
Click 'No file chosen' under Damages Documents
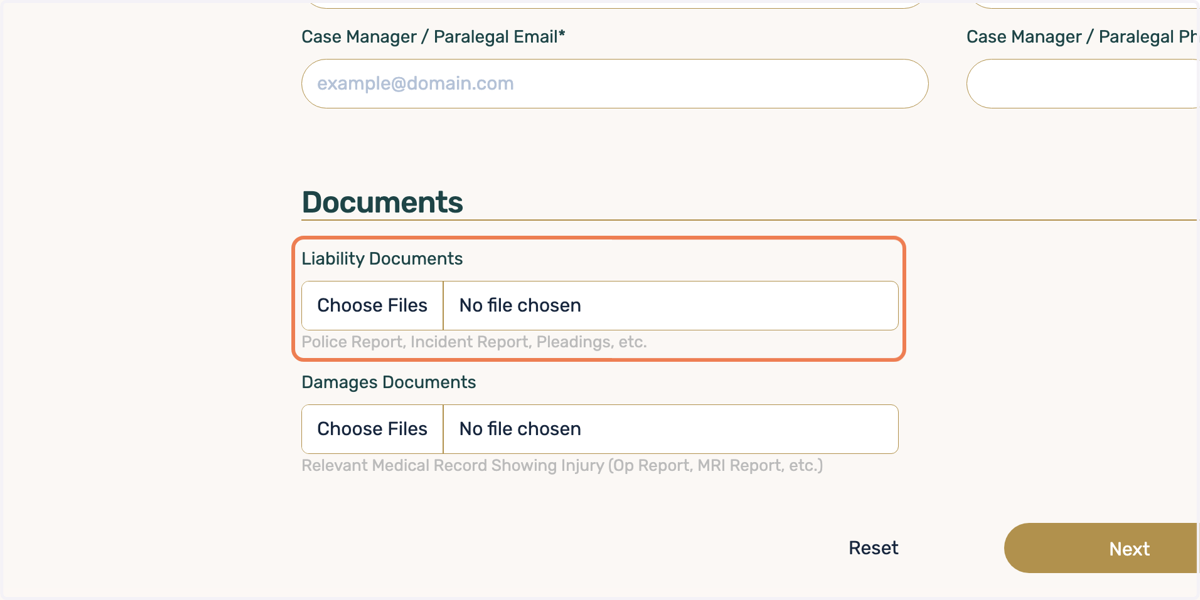click(520, 429)
